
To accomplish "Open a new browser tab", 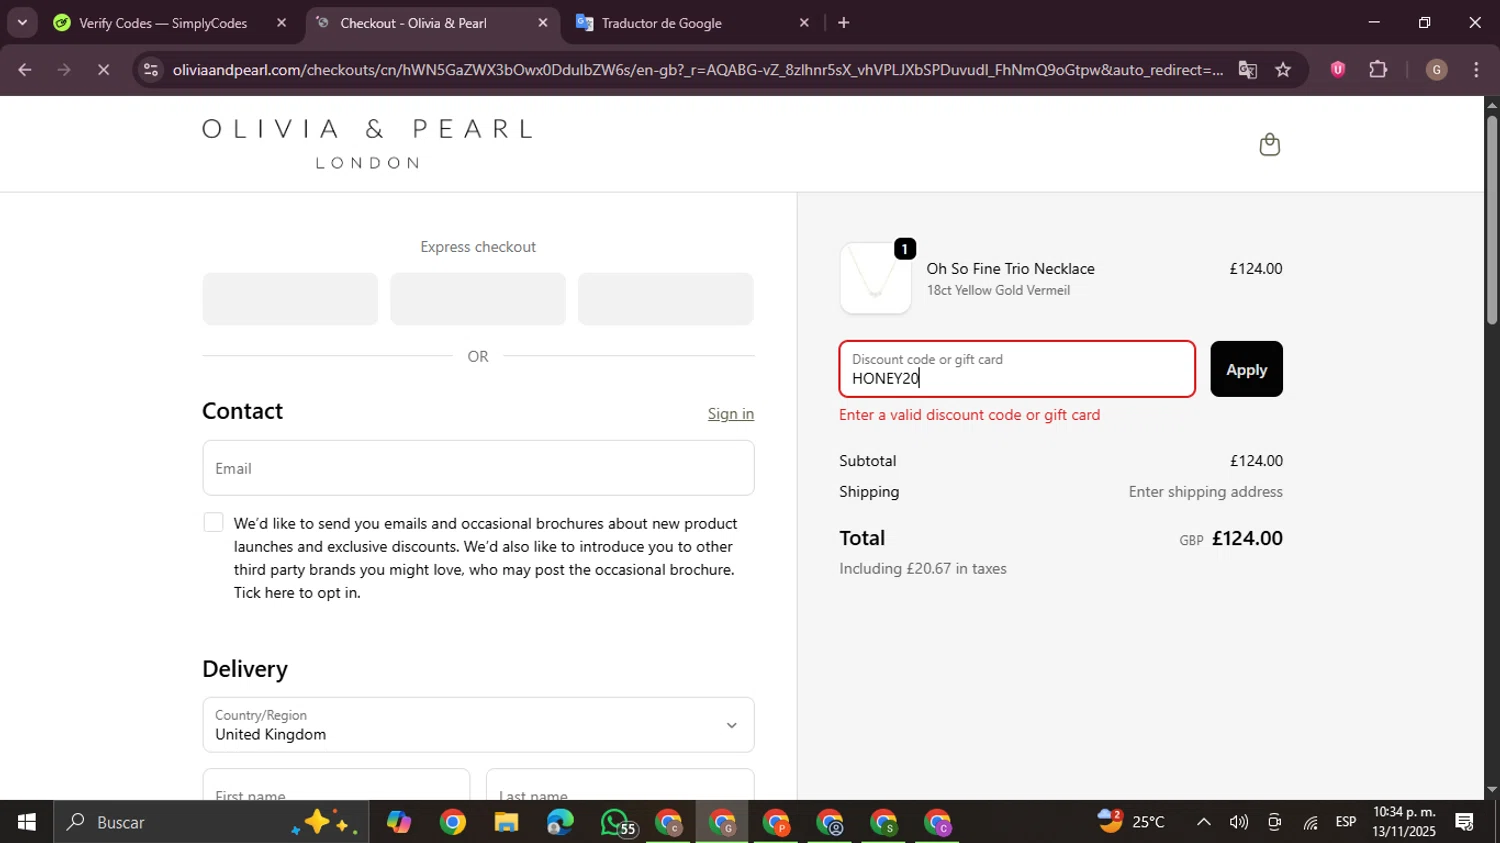I will (x=843, y=22).
